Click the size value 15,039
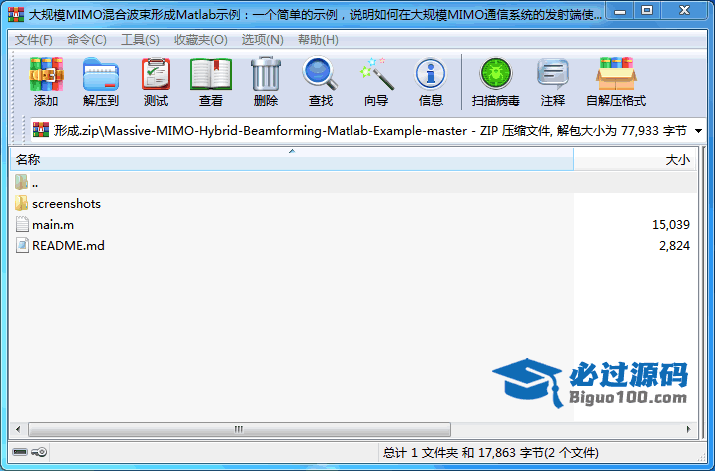 tap(671, 224)
